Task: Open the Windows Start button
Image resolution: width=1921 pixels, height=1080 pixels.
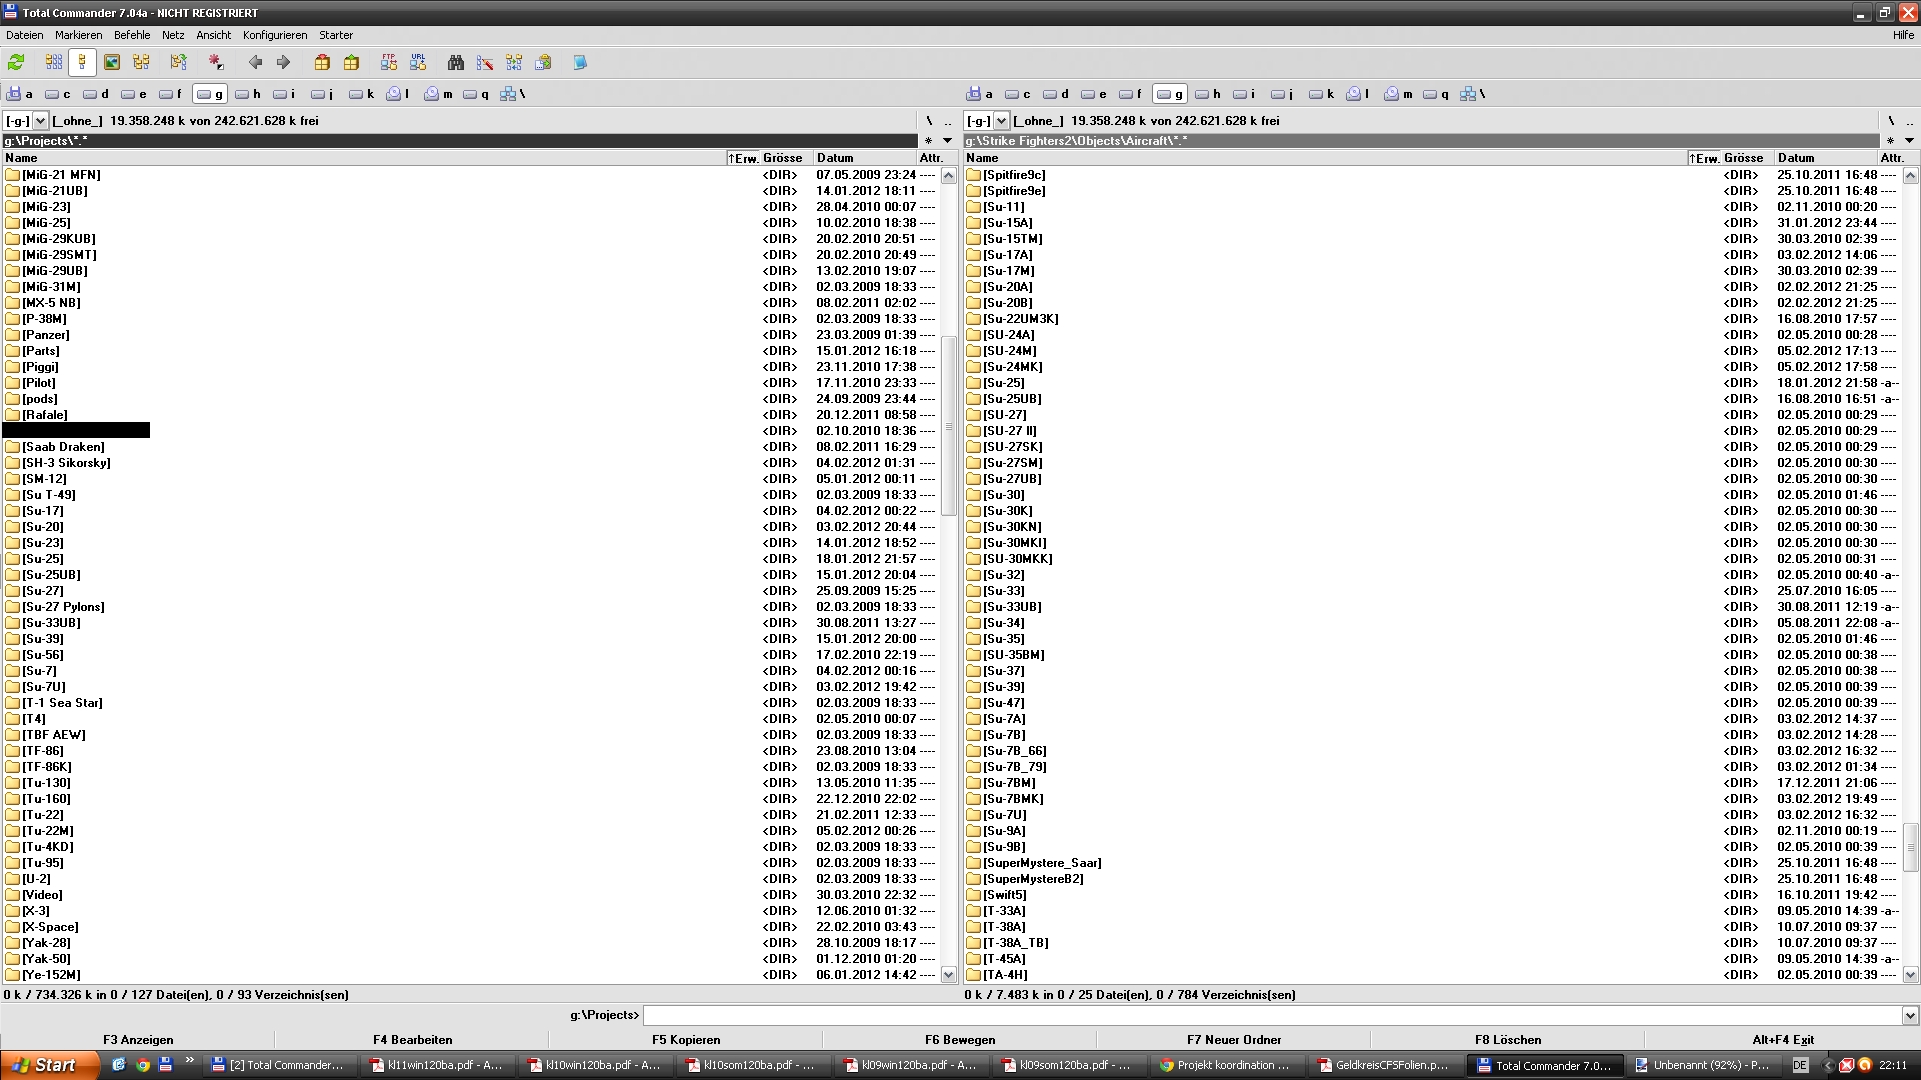Action: point(50,1066)
